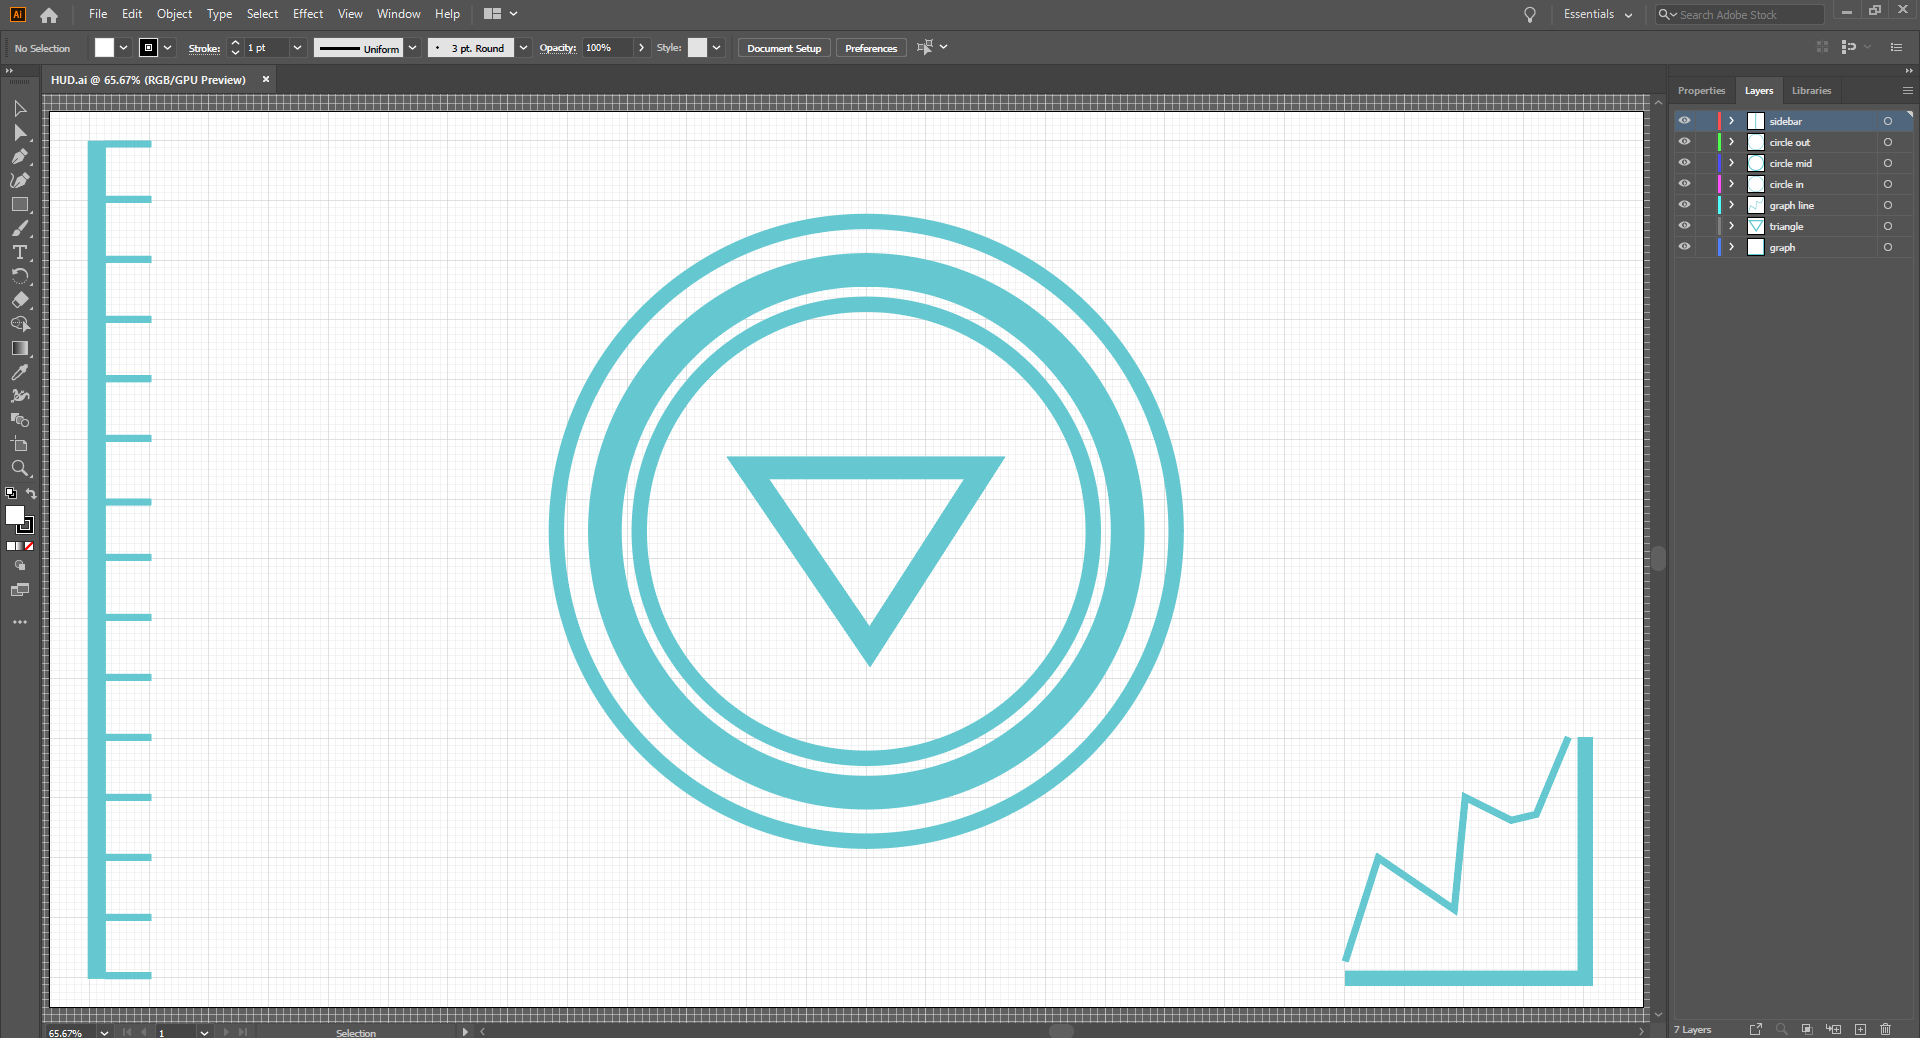Open the stroke weight dropdown
Screen dimensions: 1920x1038
(x=297, y=48)
